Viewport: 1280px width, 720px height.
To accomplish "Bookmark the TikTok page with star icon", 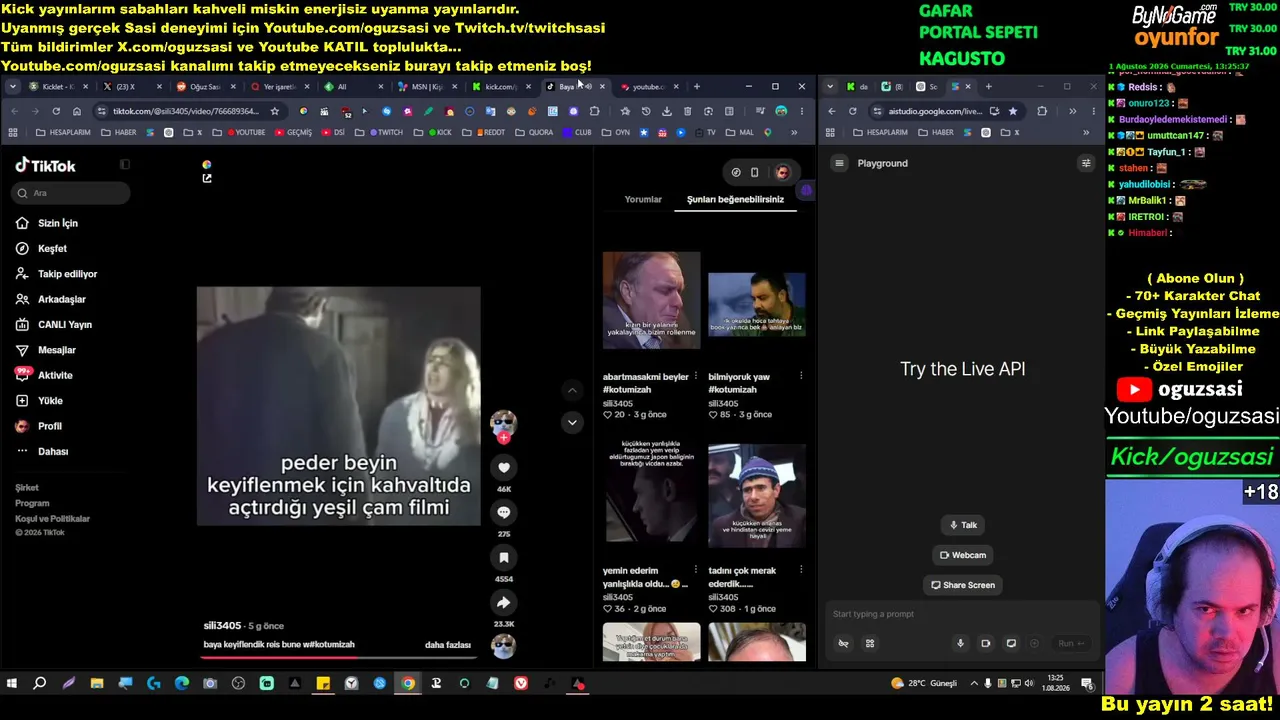I will click(275, 111).
